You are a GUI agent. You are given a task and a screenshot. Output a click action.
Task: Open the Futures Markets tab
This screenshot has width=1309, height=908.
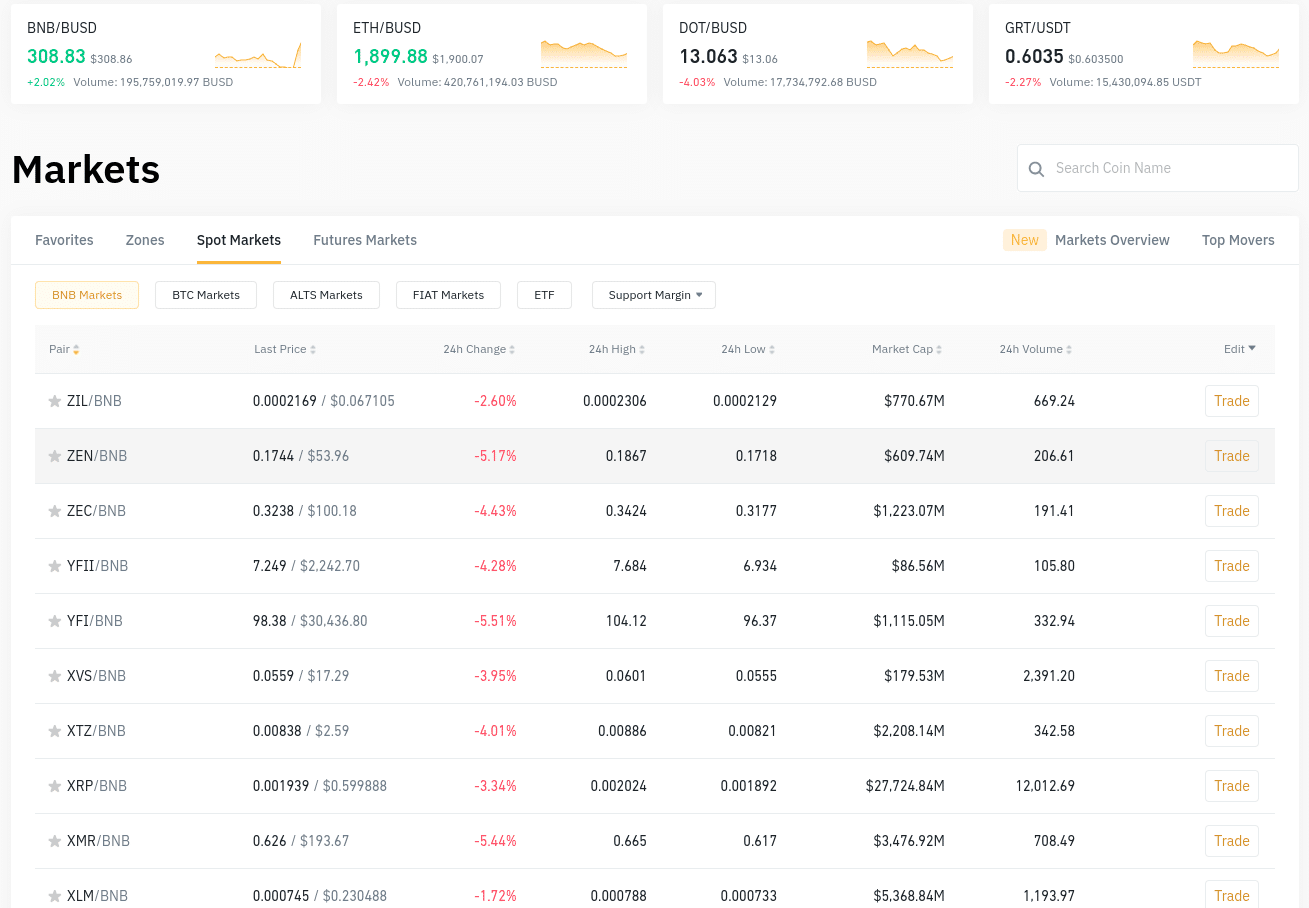pos(365,240)
